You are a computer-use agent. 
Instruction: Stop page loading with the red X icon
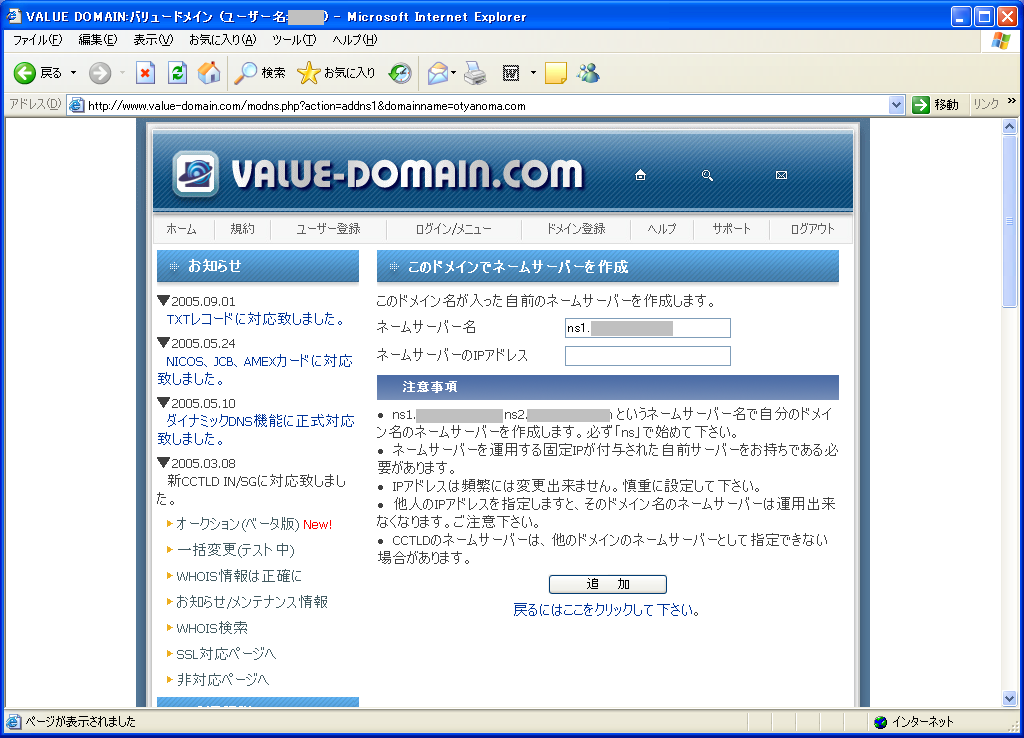point(145,73)
